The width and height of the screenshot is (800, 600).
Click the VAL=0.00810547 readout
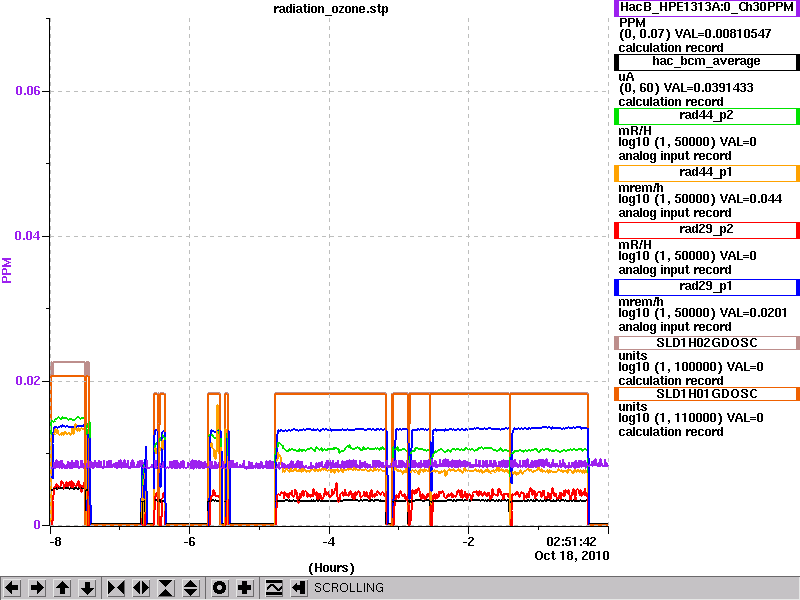click(x=723, y=34)
